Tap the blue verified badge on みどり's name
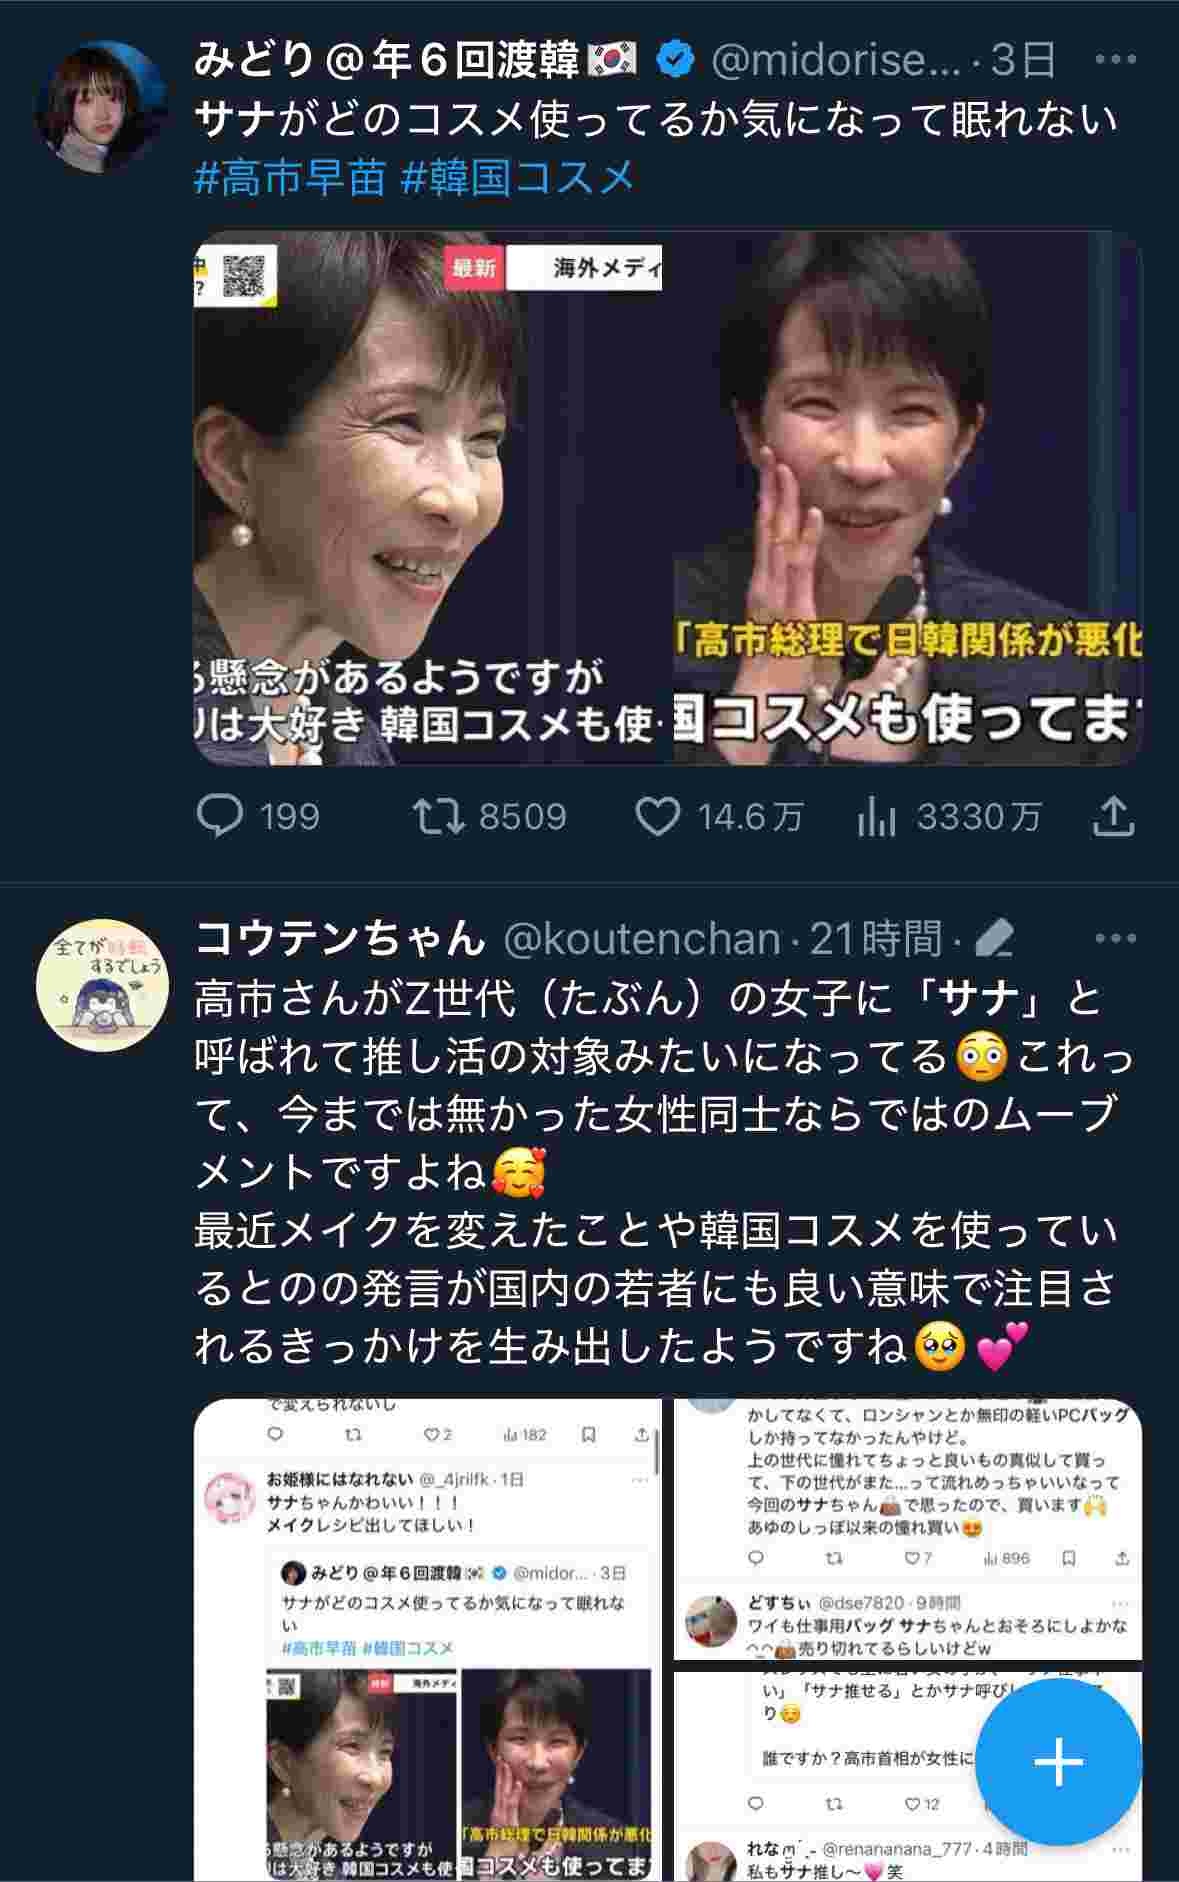This screenshot has width=1179, height=1882. (x=675, y=60)
